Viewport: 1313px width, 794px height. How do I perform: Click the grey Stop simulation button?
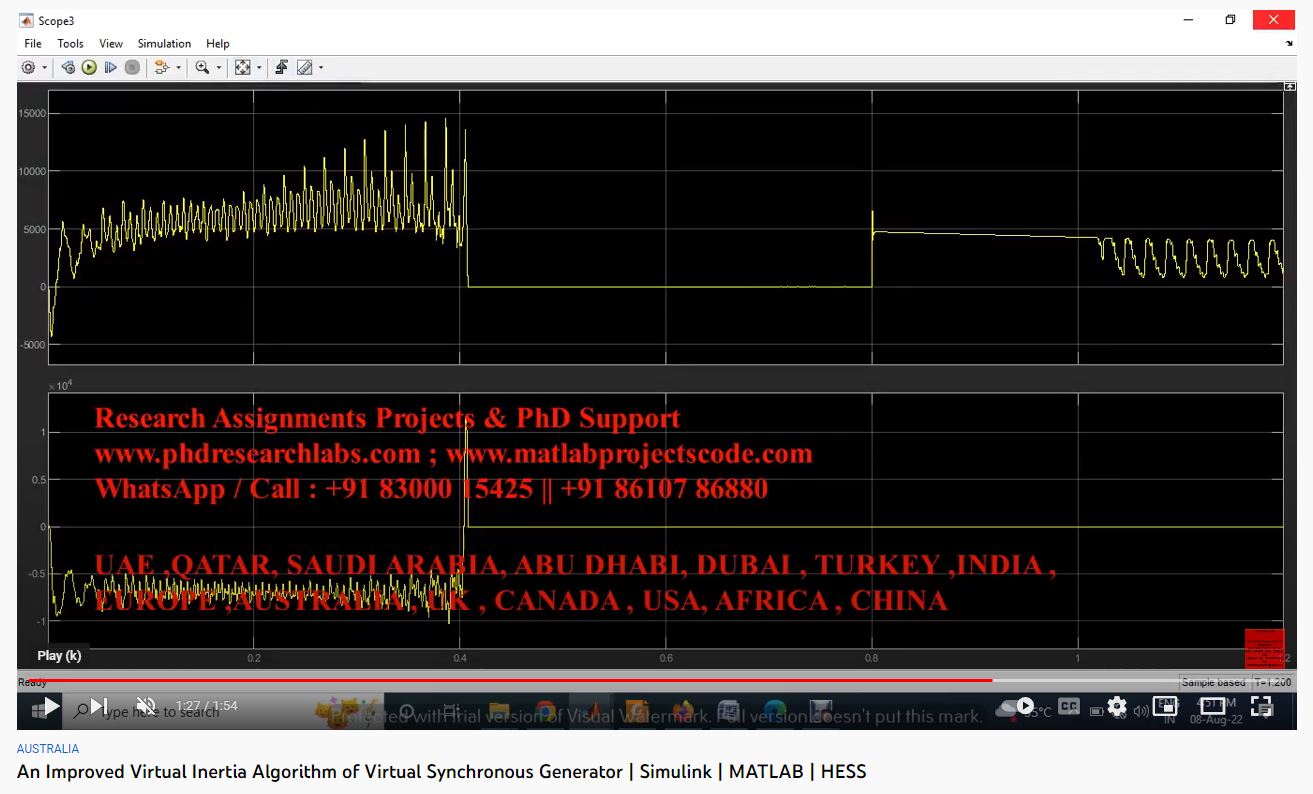(132, 67)
